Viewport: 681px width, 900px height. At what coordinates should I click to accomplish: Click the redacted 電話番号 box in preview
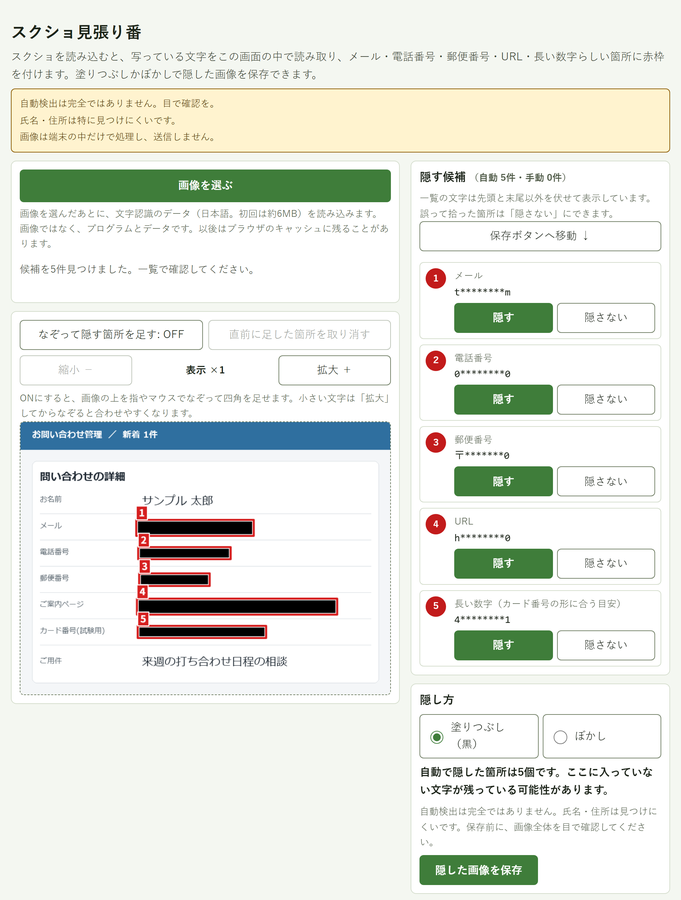coord(184,553)
